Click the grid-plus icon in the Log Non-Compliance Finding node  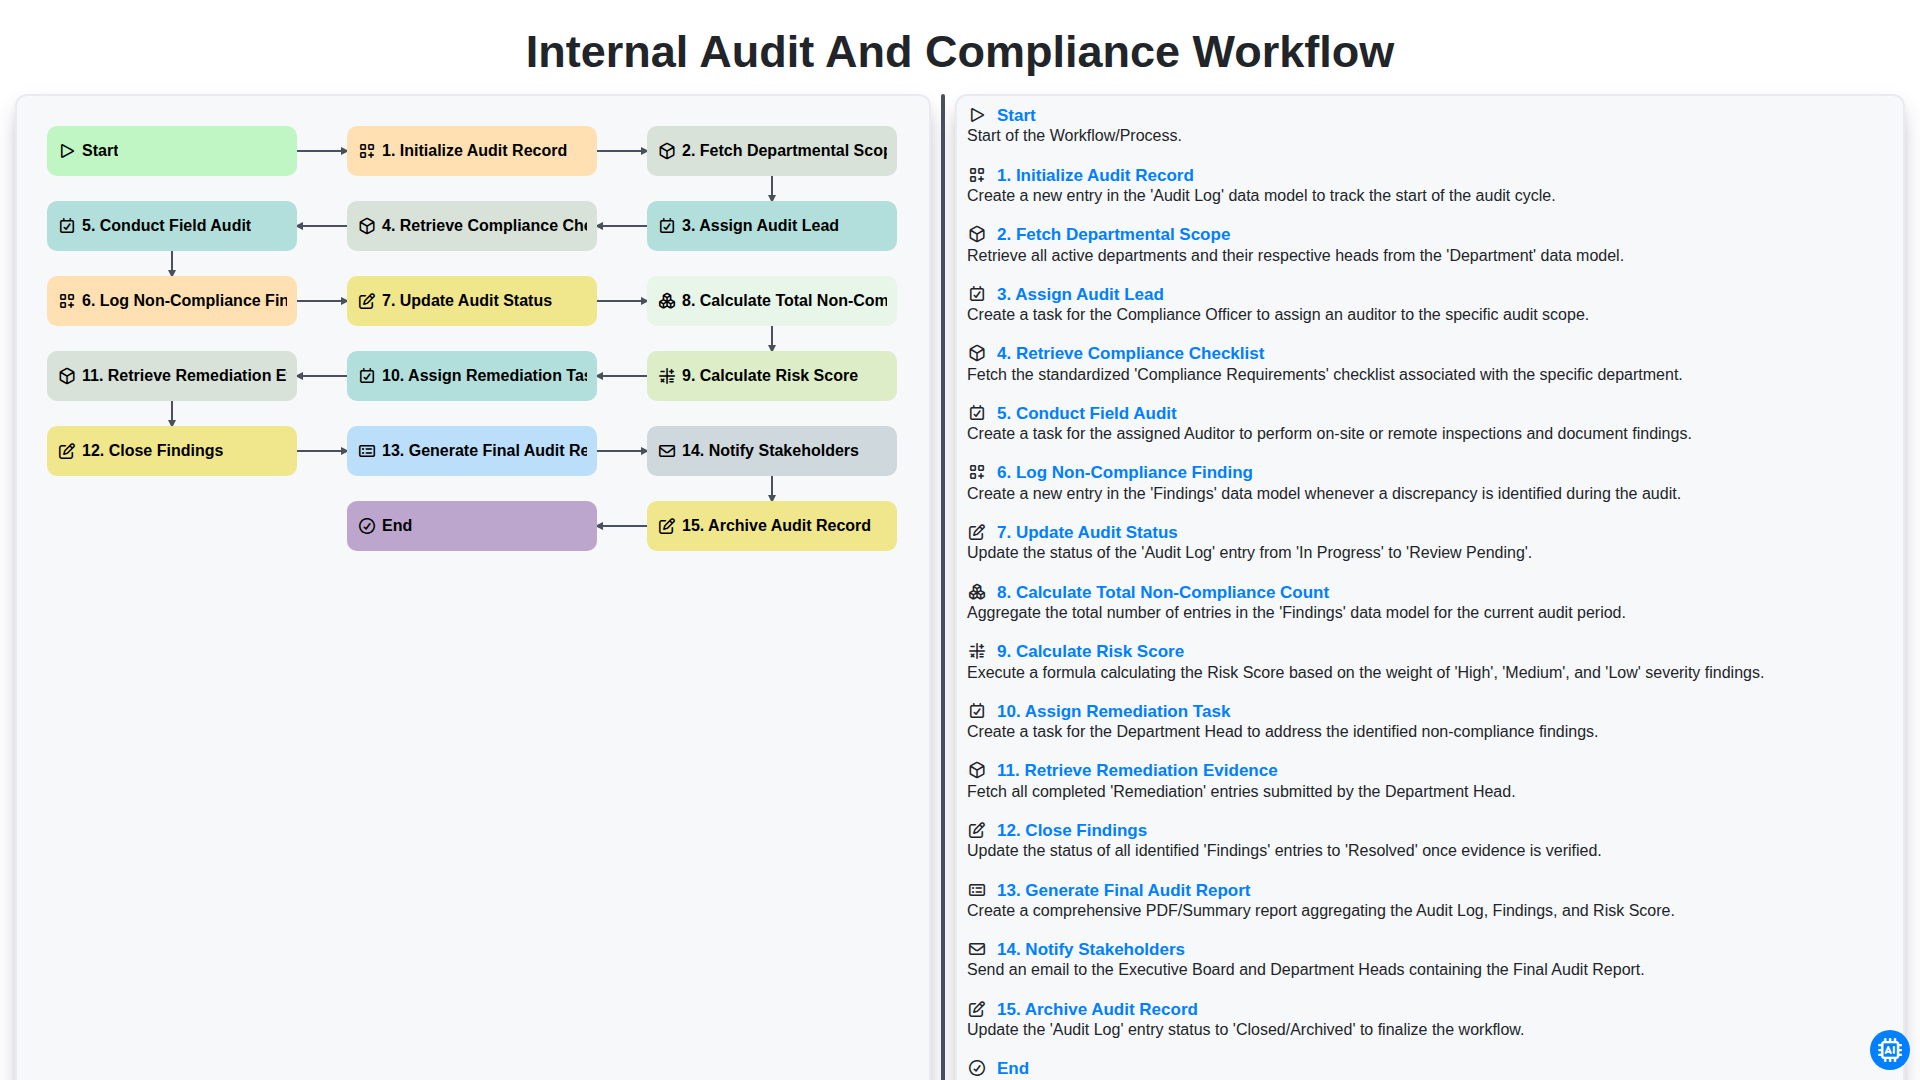(67, 301)
